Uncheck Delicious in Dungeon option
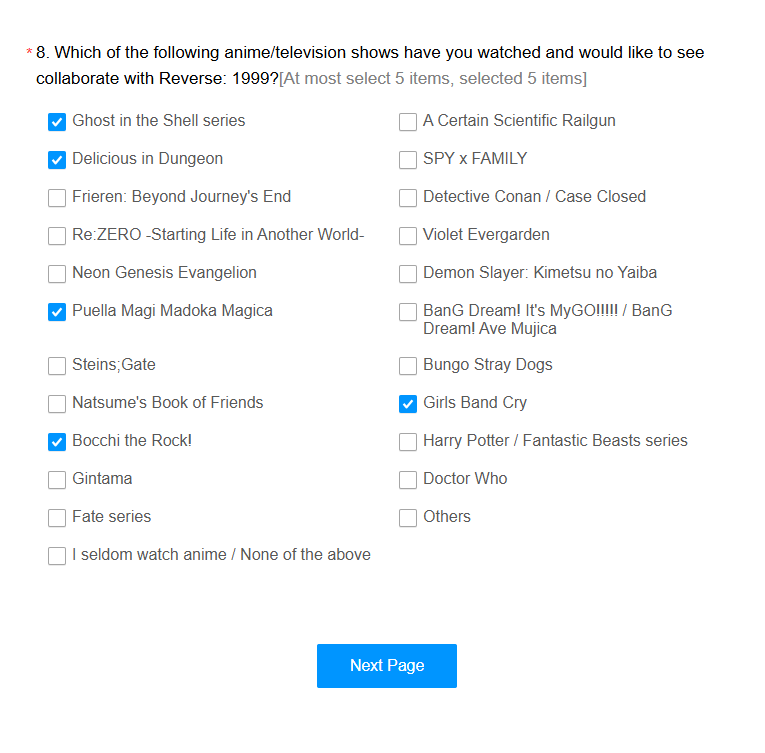Screen dimensions: 765x753 (x=57, y=160)
